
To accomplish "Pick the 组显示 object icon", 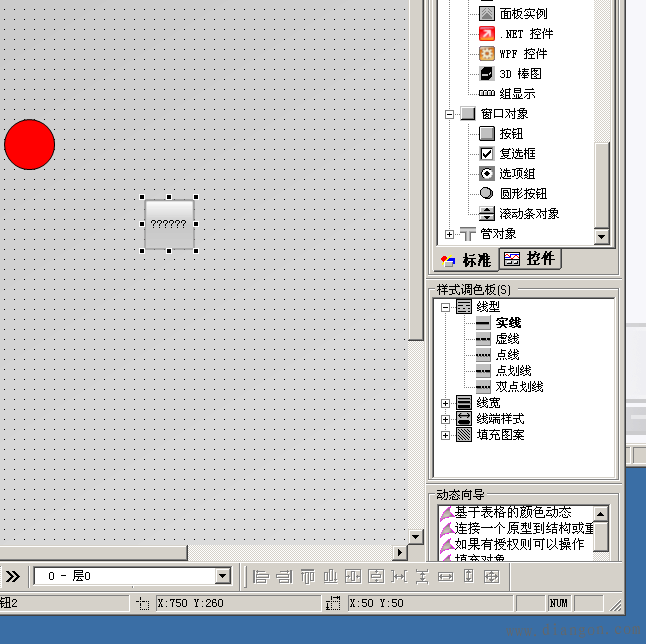I will 487,93.
